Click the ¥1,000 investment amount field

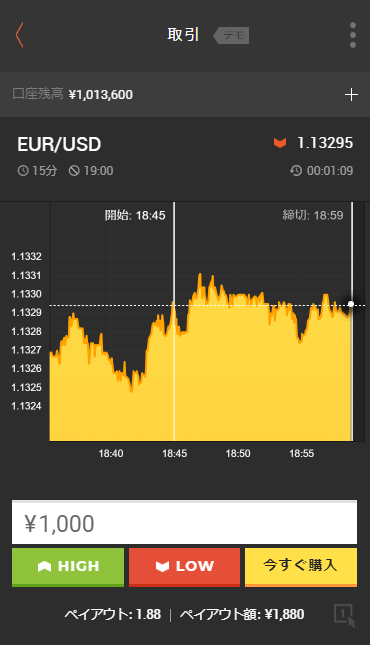pyautogui.click(x=184, y=523)
